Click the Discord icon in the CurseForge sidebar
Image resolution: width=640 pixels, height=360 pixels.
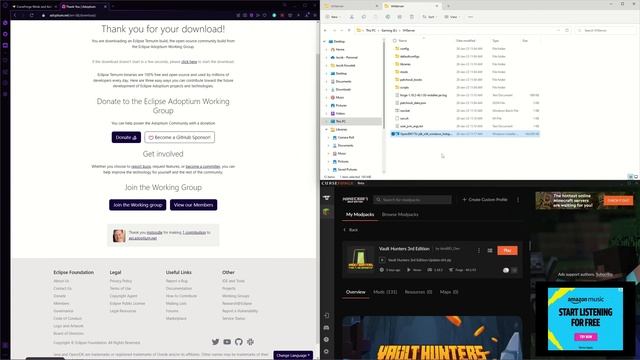[x=327, y=327]
